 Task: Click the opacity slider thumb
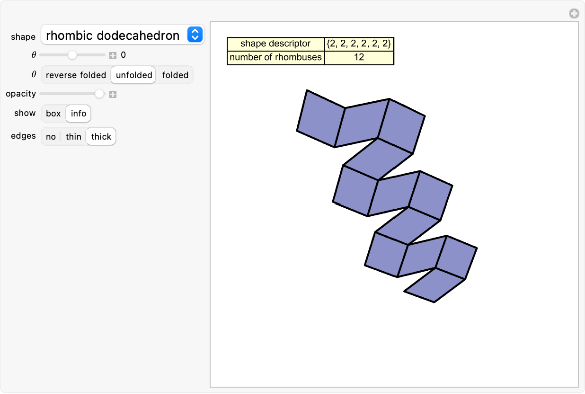(99, 94)
